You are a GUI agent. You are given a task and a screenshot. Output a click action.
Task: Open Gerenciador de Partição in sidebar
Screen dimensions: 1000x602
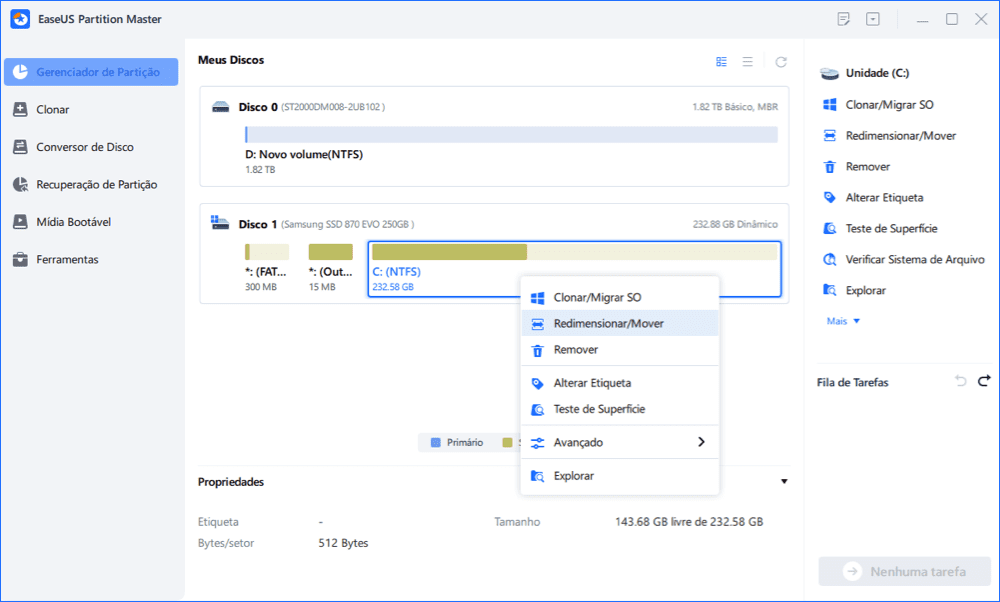(x=91, y=72)
